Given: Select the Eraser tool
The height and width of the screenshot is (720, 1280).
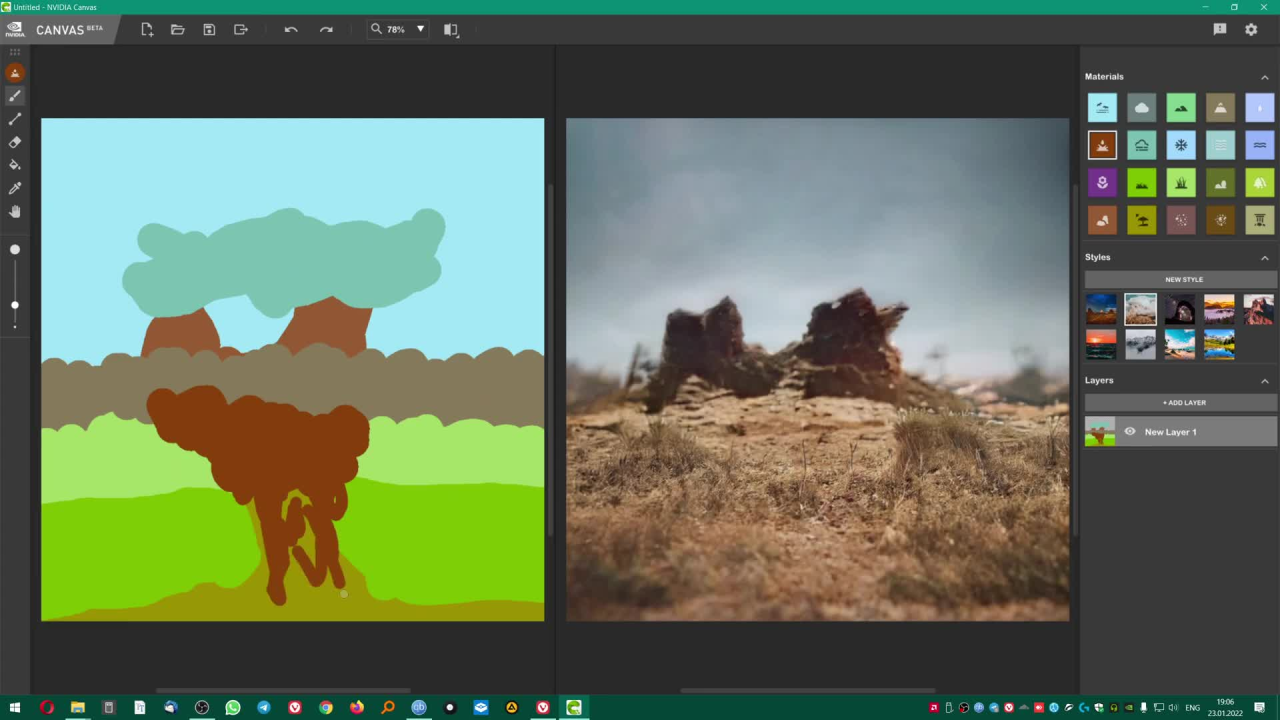Looking at the screenshot, I should (15, 142).
